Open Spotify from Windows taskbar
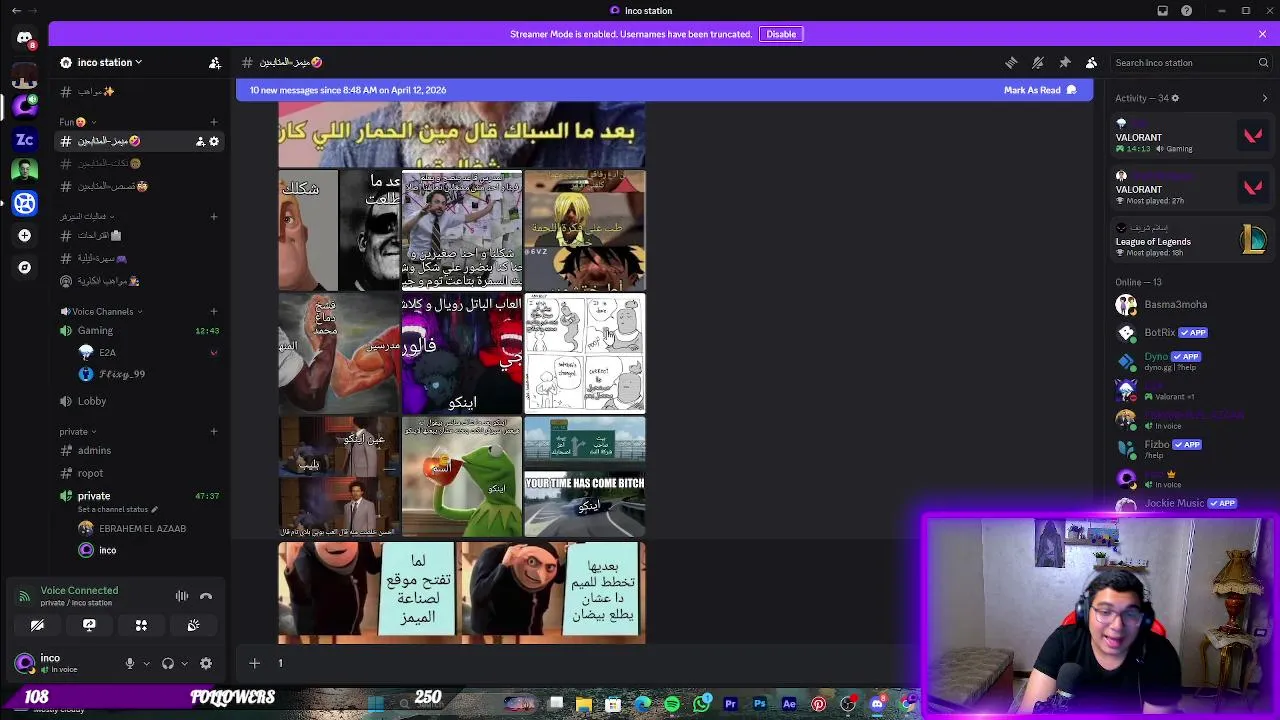 click(x=672, y=704)
